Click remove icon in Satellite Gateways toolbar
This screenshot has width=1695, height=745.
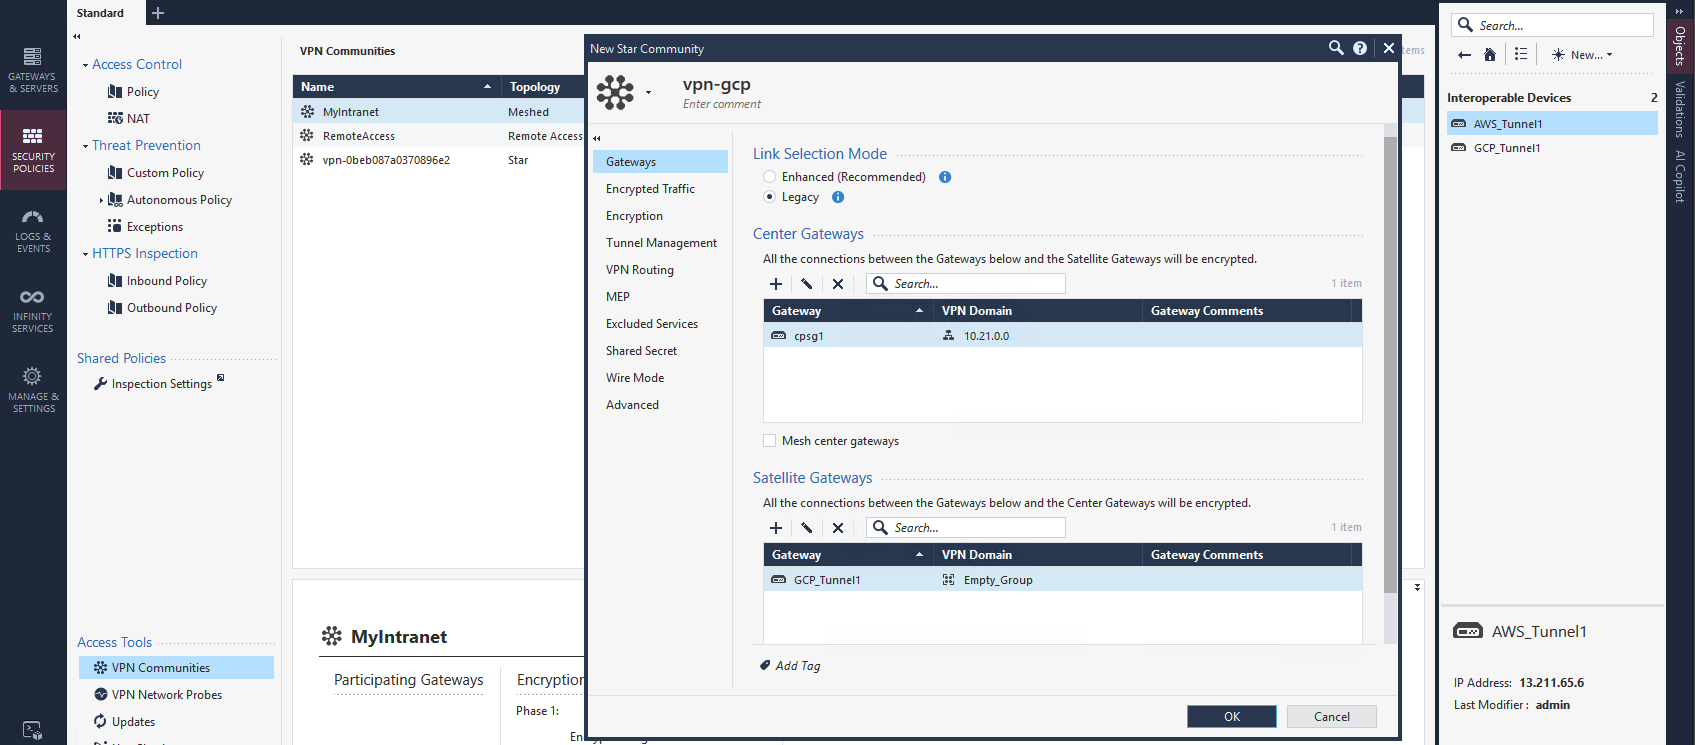838,528
